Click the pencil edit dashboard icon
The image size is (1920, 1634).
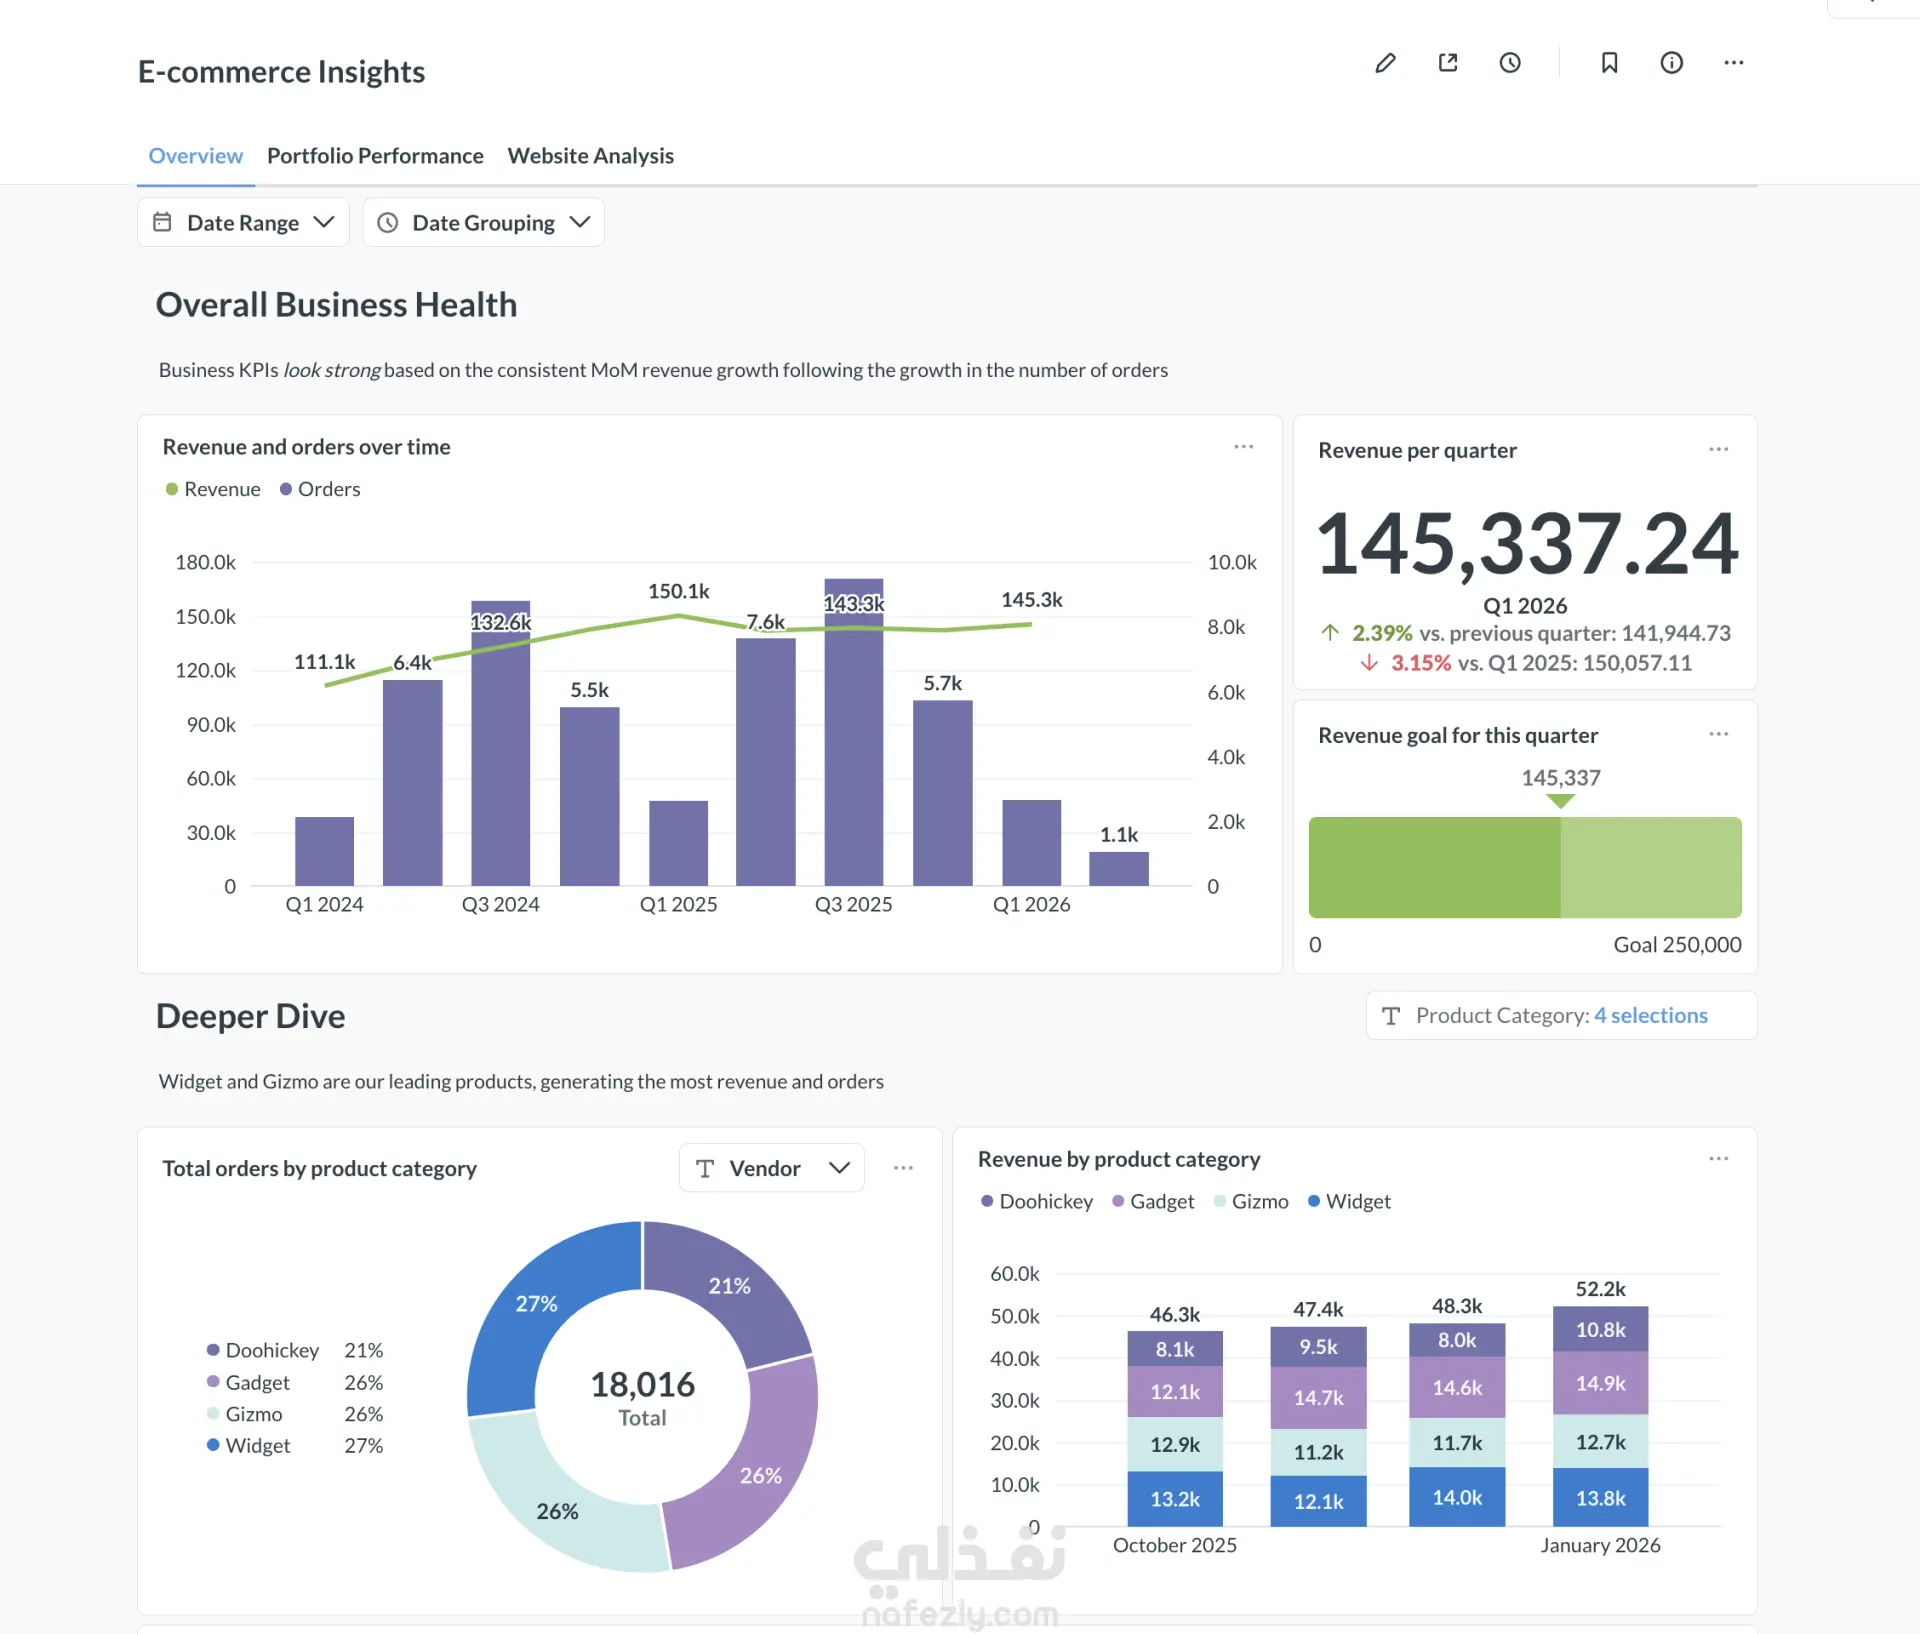[1385, 63]
